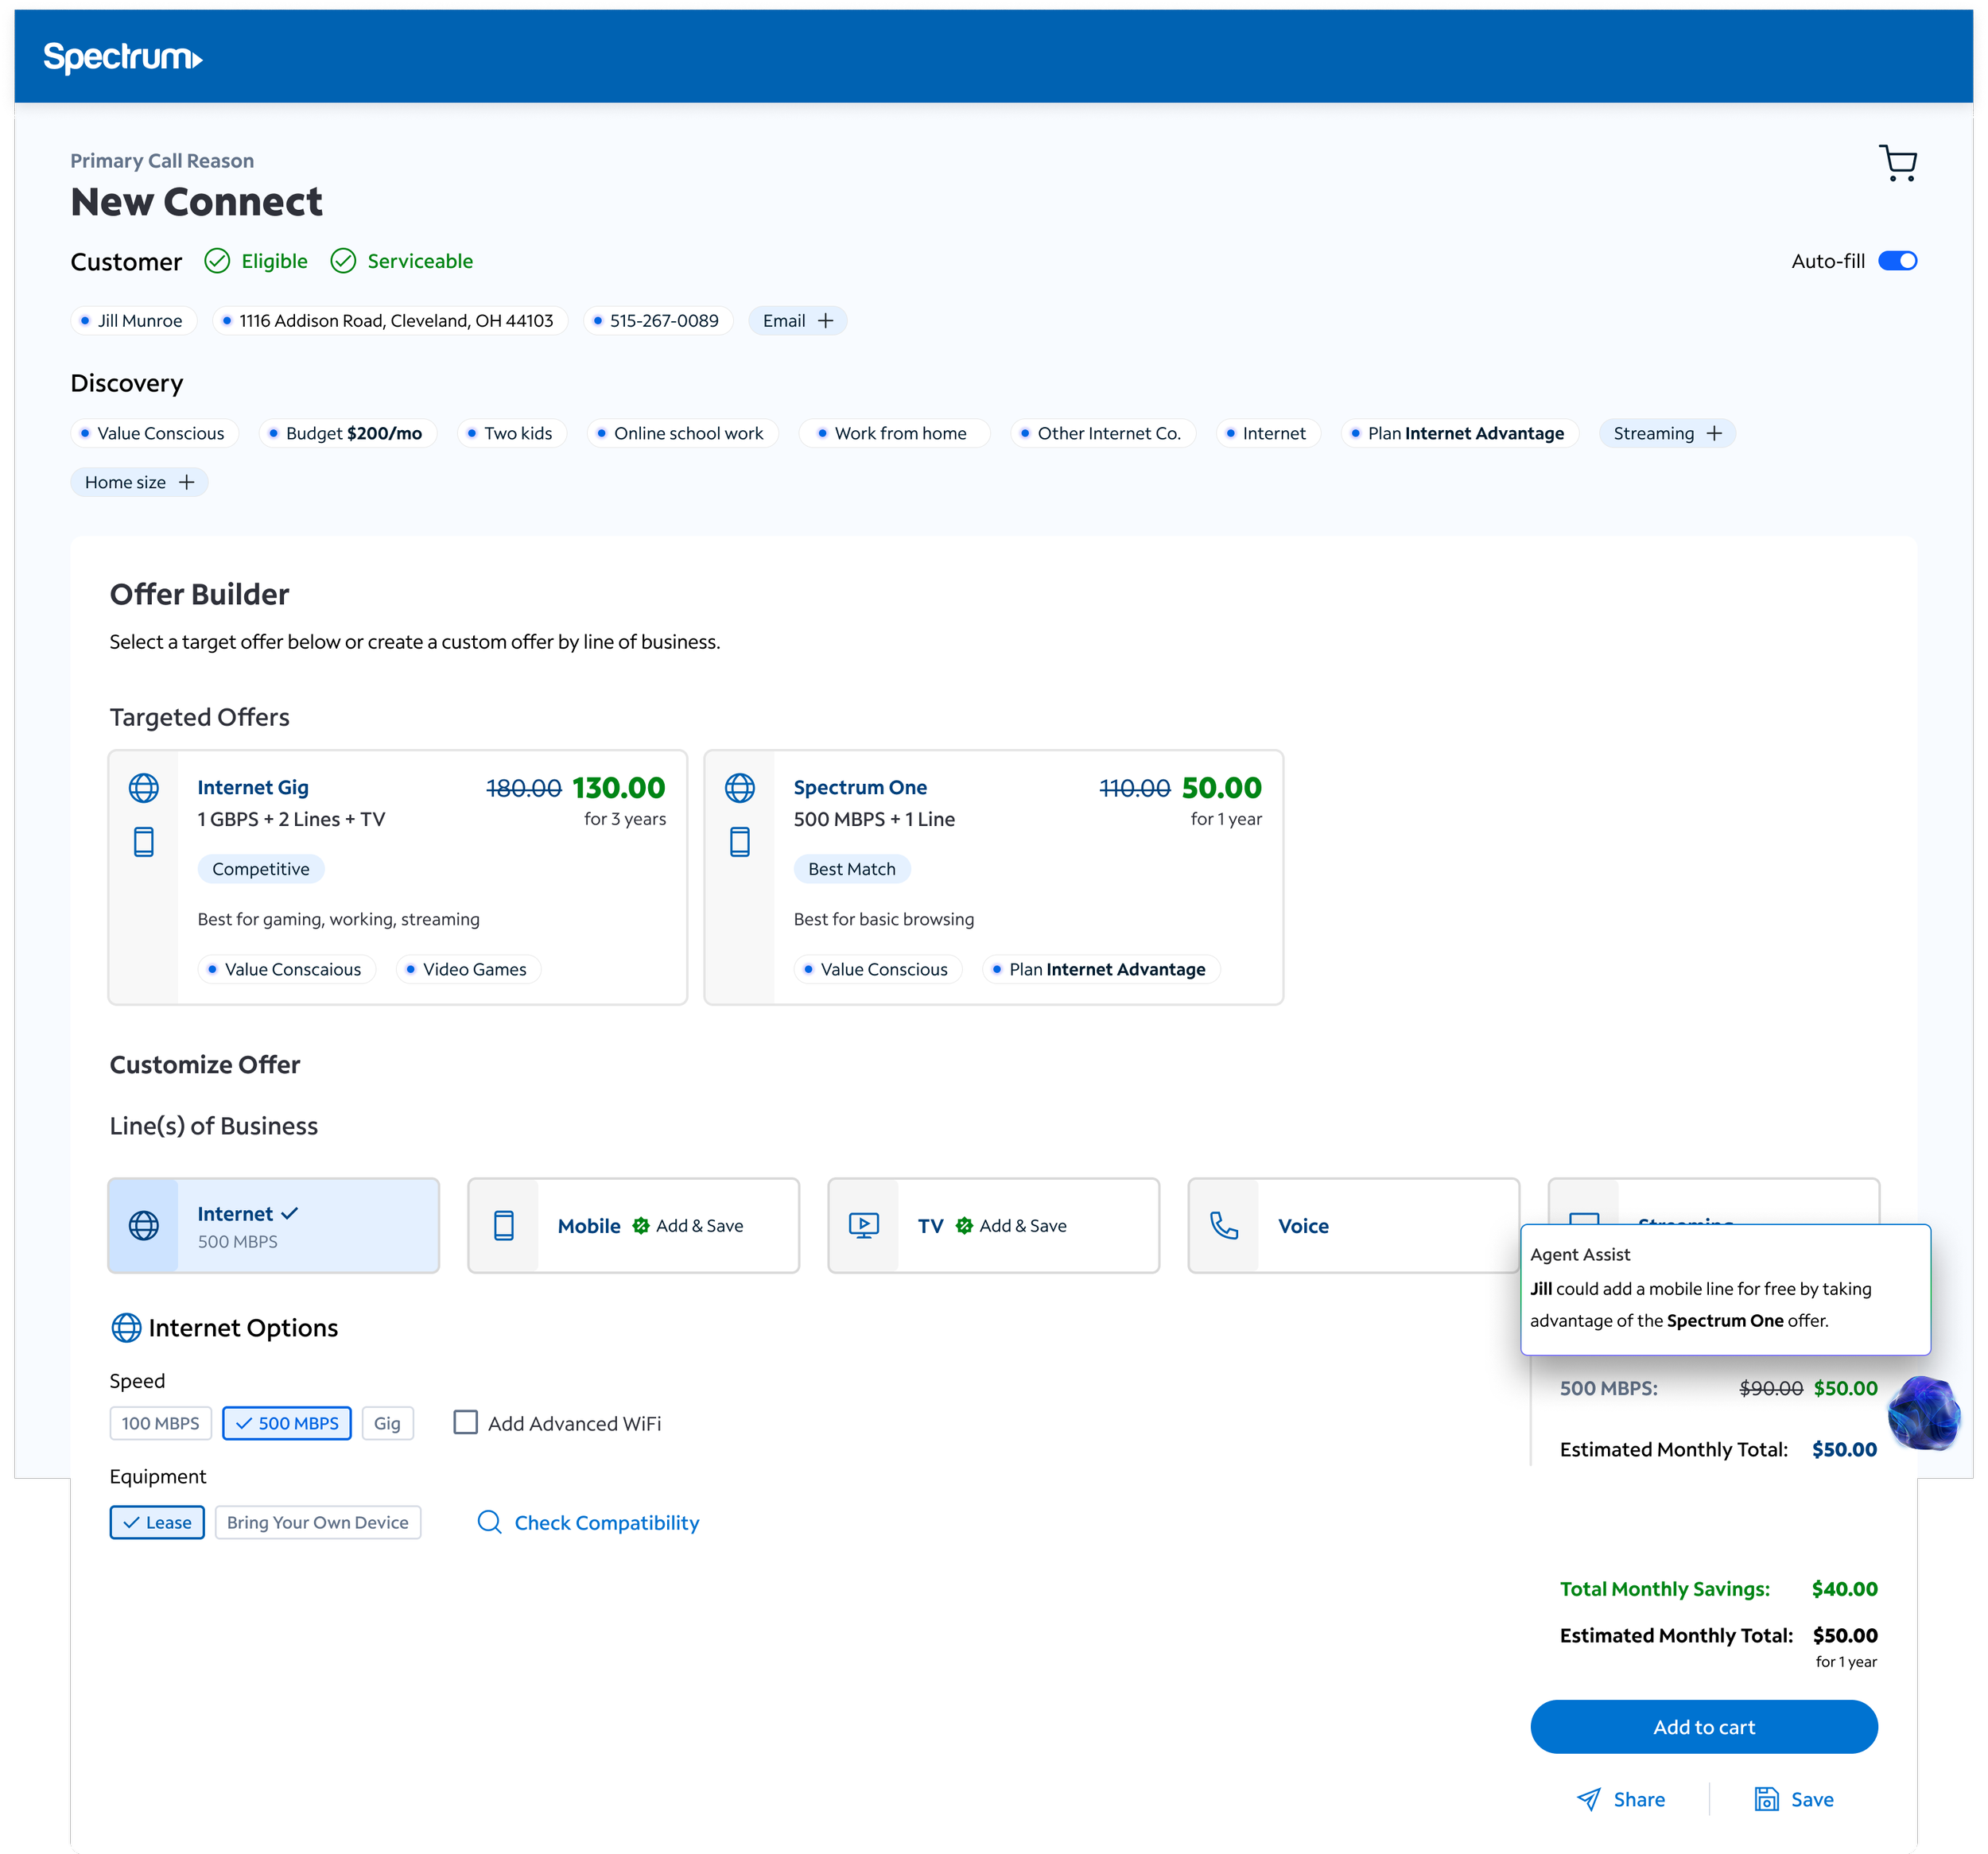Screen dimensions: 1988x1854
Task: Click the globe icon in Internet line card
Action: 144,1226
